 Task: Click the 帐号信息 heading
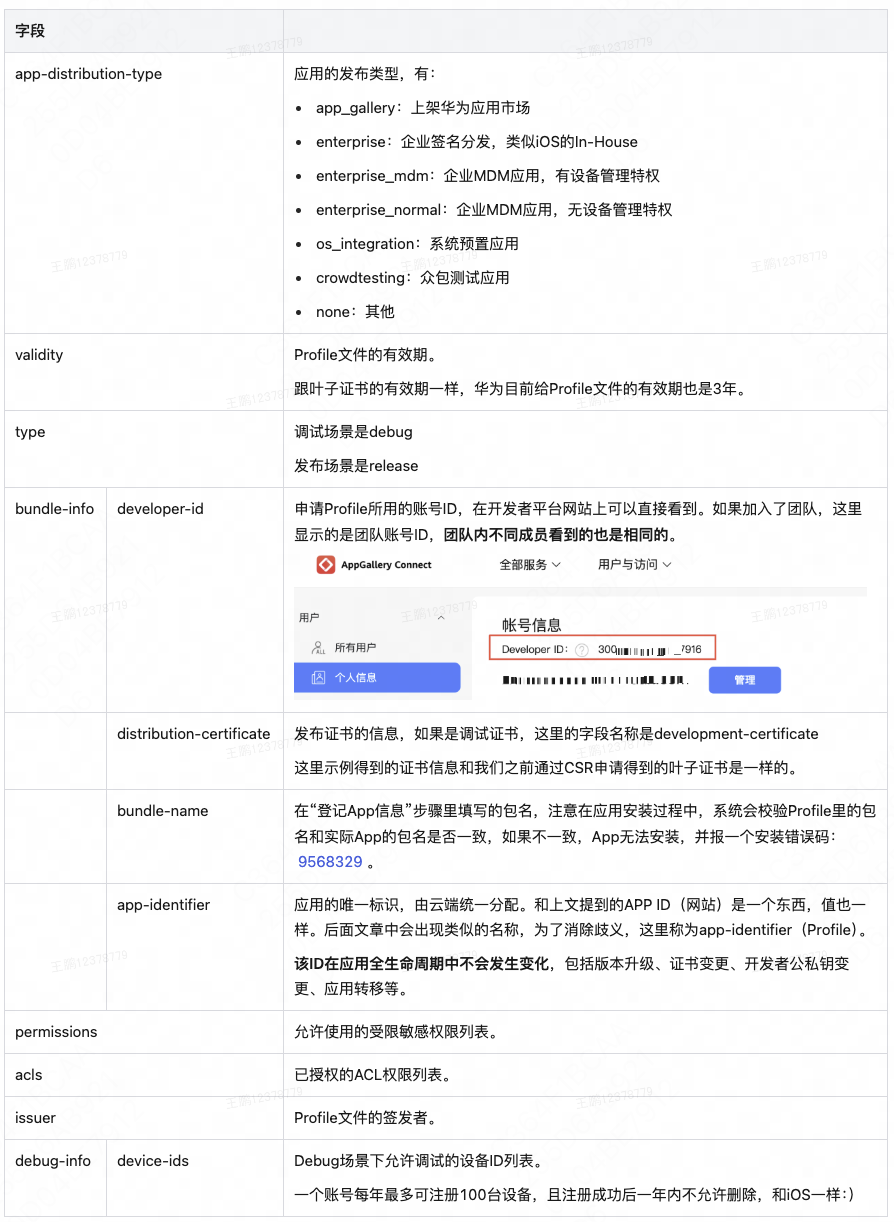pos(531,625)
